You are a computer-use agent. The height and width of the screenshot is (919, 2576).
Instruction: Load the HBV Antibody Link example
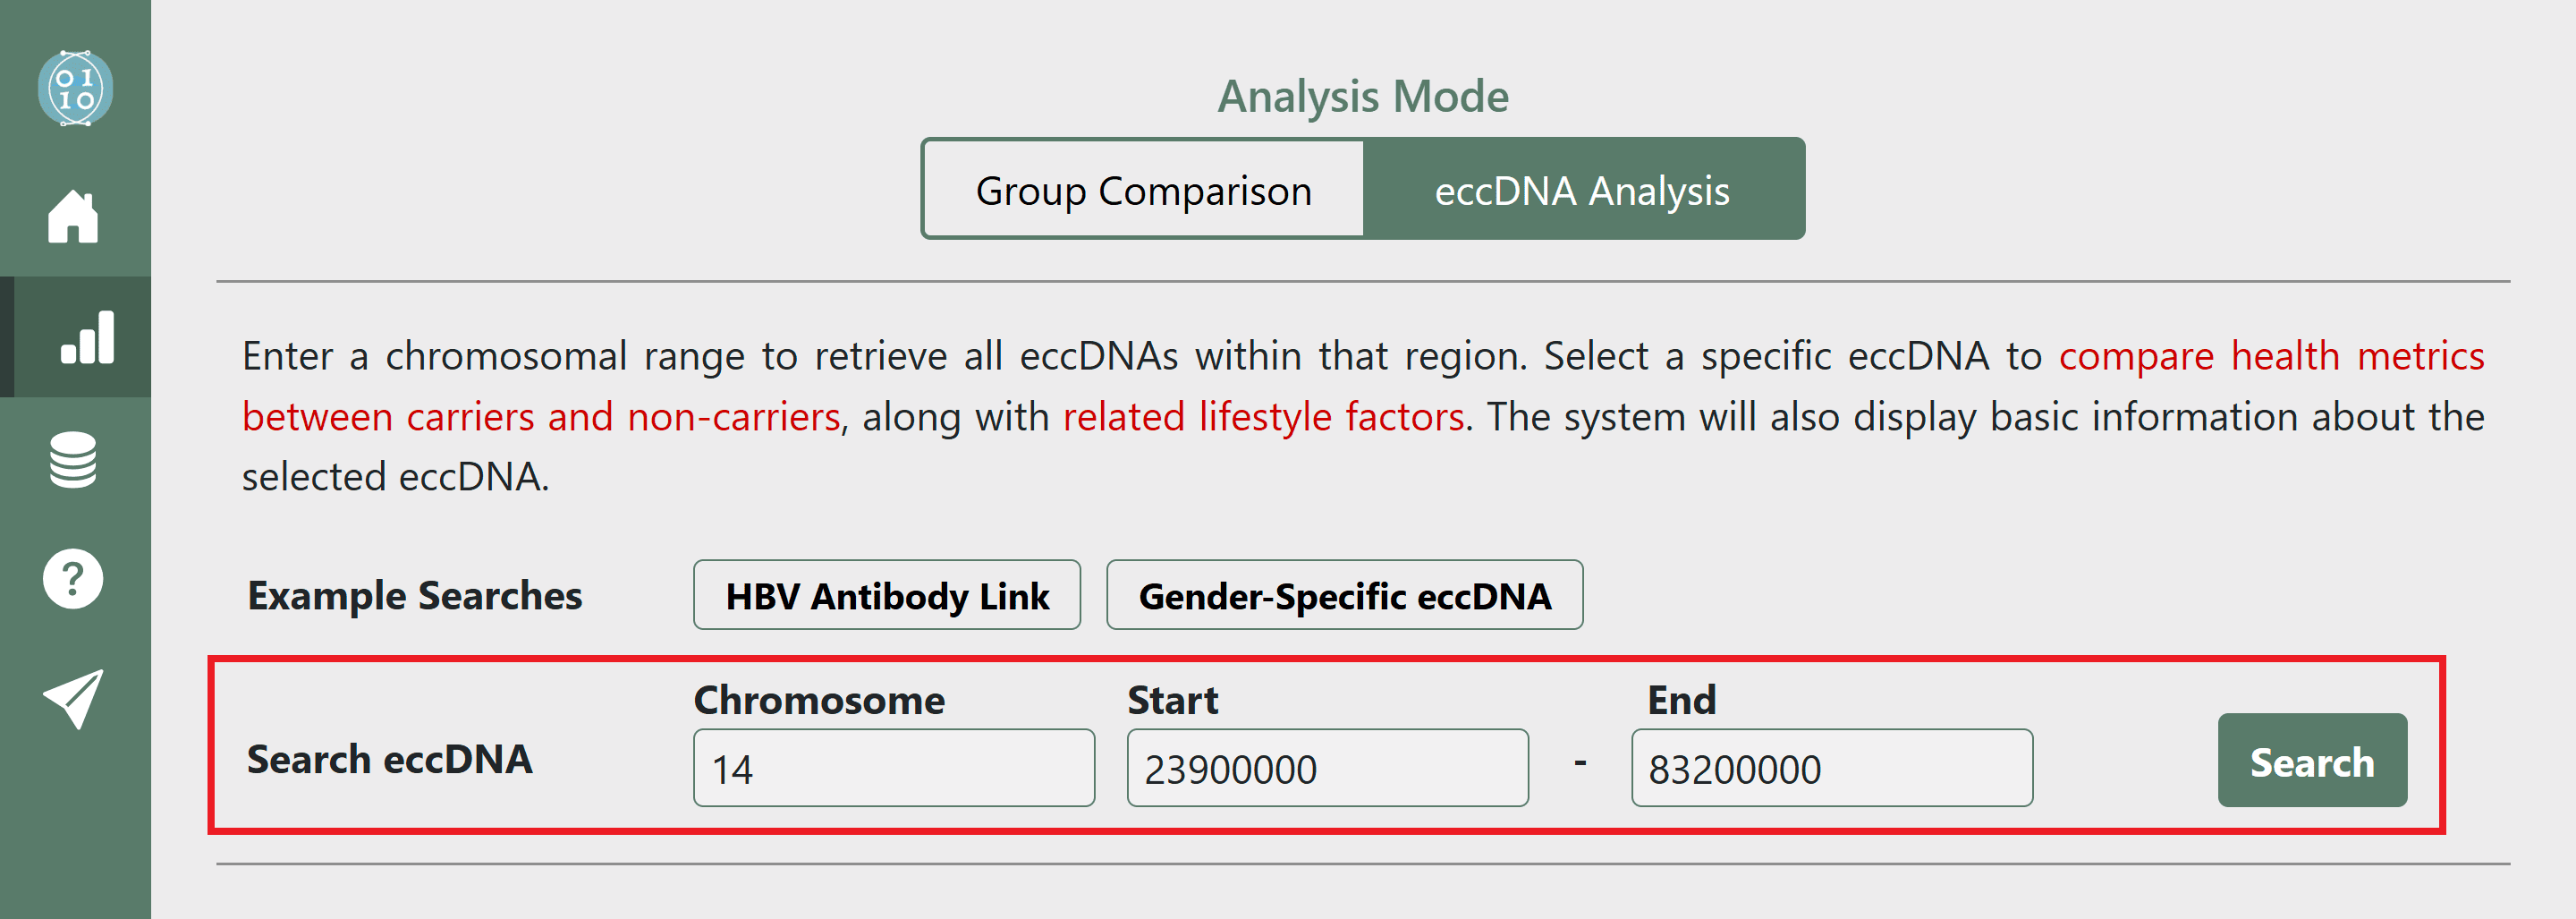pyautogui.click(x=886, y=596)
